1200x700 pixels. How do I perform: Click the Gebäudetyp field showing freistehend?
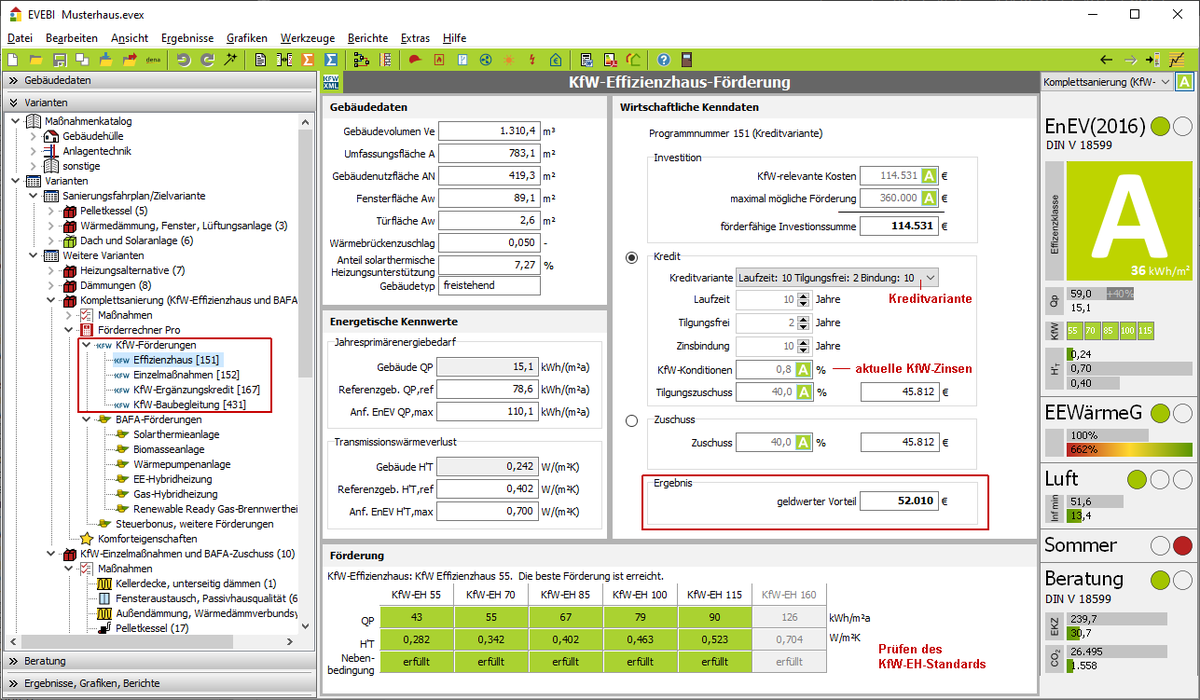489,285
